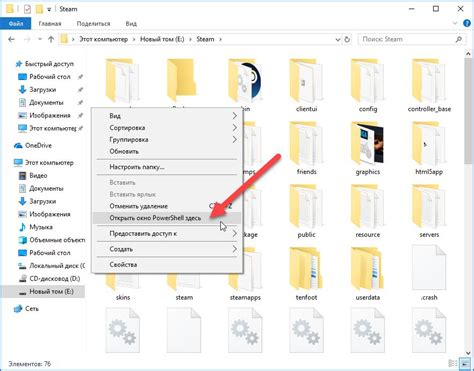This screenshot has width=474, height=371.
Task: Expand the Вид context submenu
Action: 167,116
